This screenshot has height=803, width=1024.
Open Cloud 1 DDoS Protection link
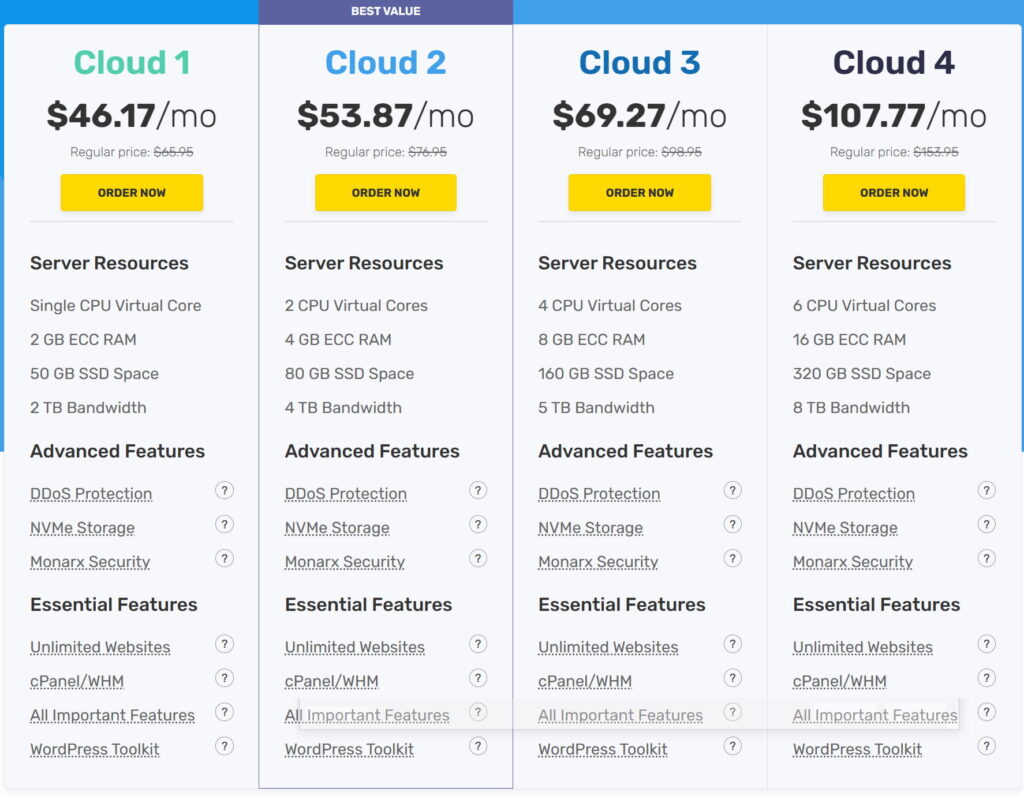pos(91,494)
